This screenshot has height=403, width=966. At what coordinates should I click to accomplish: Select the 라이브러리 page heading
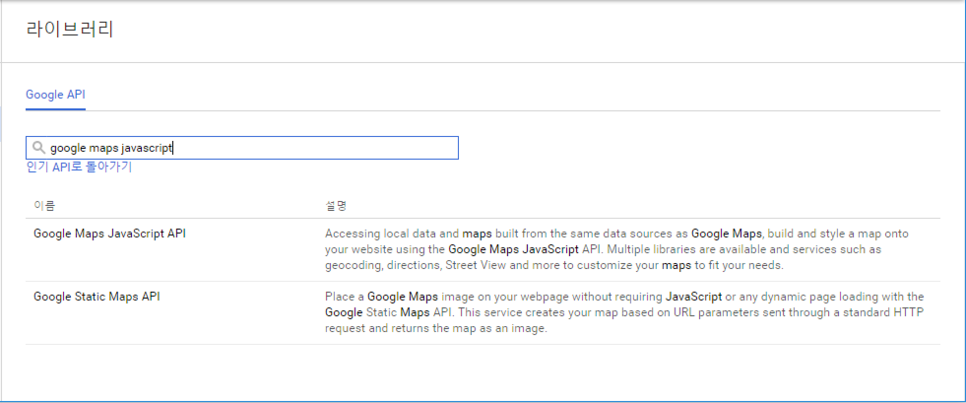pos(70,30)
